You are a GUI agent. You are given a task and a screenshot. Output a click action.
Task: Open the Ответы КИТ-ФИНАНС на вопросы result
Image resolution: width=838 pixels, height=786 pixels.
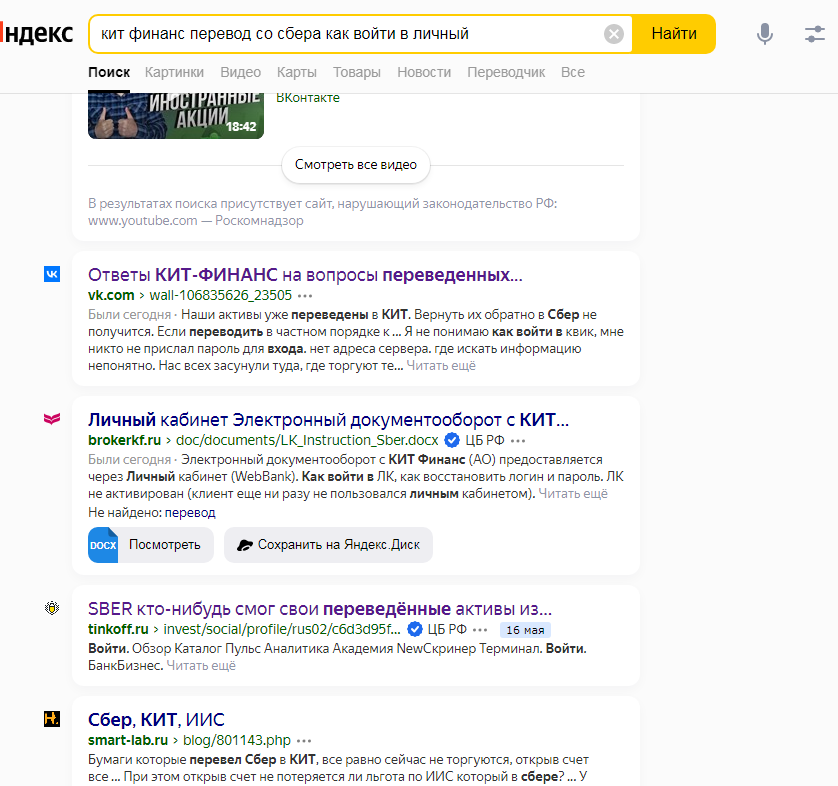pos(305,275)
